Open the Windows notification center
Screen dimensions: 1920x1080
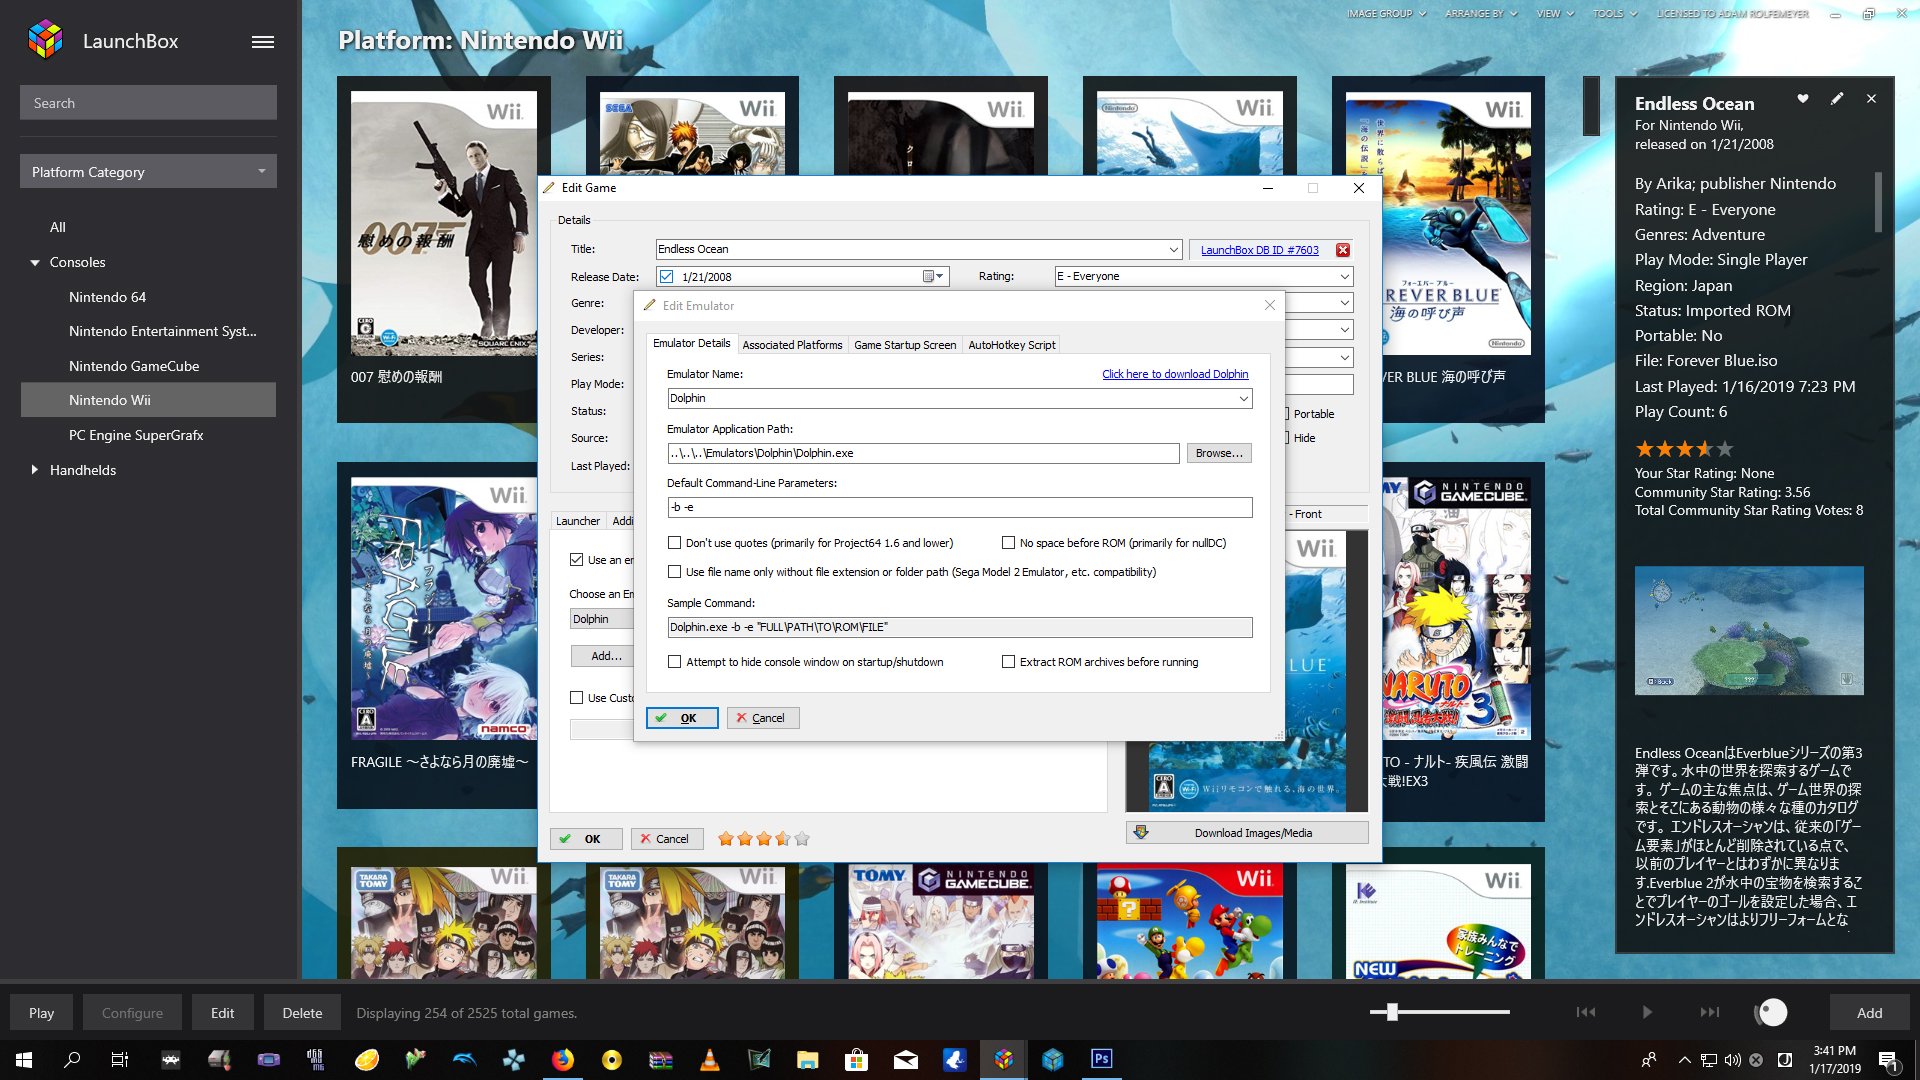(1888, 1061)
